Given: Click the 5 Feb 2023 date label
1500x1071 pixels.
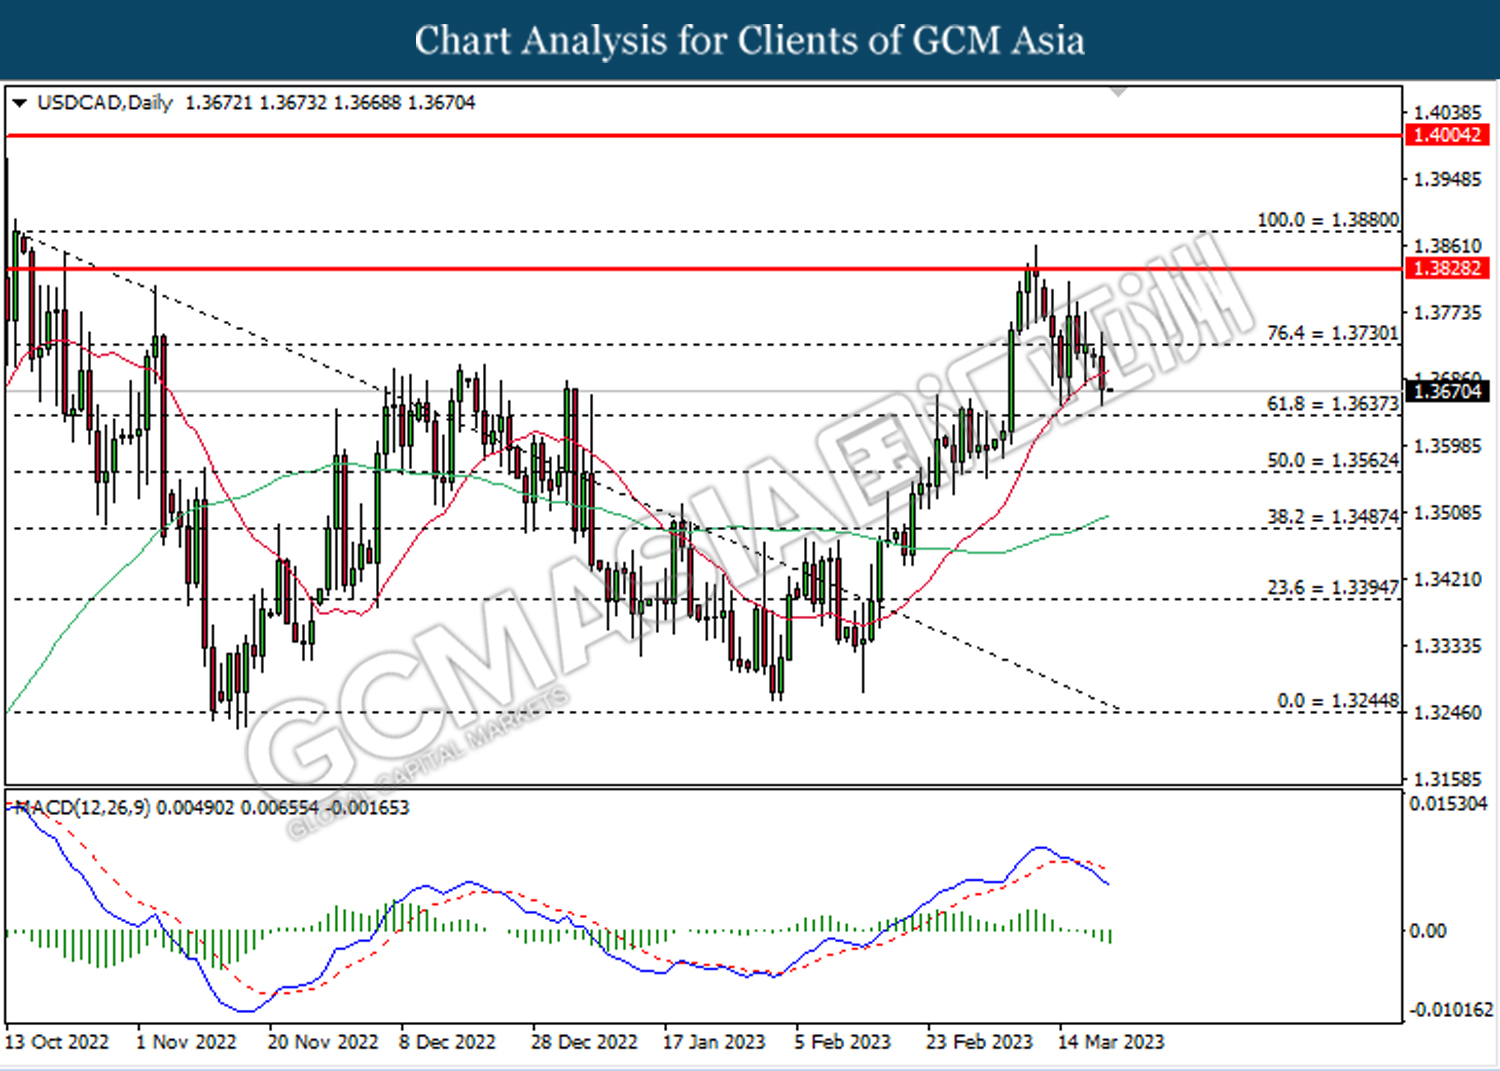Looking at the screenshot, I should tap(842, 1042).
